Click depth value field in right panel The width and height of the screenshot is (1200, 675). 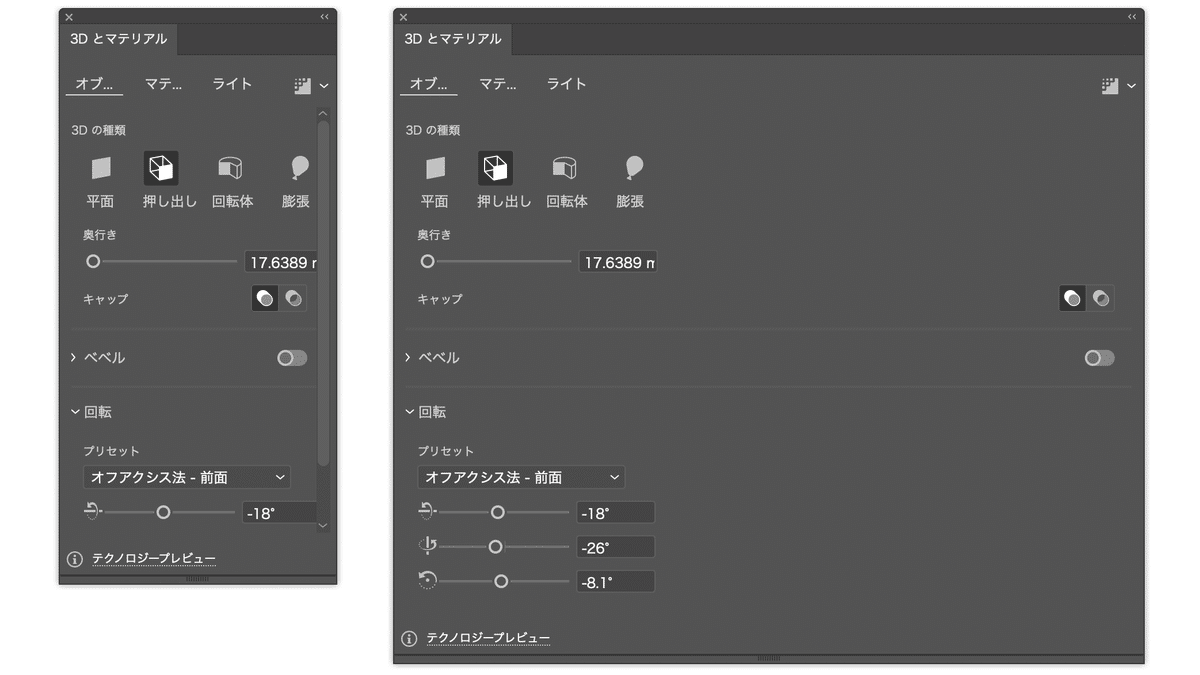coord(617,263)
